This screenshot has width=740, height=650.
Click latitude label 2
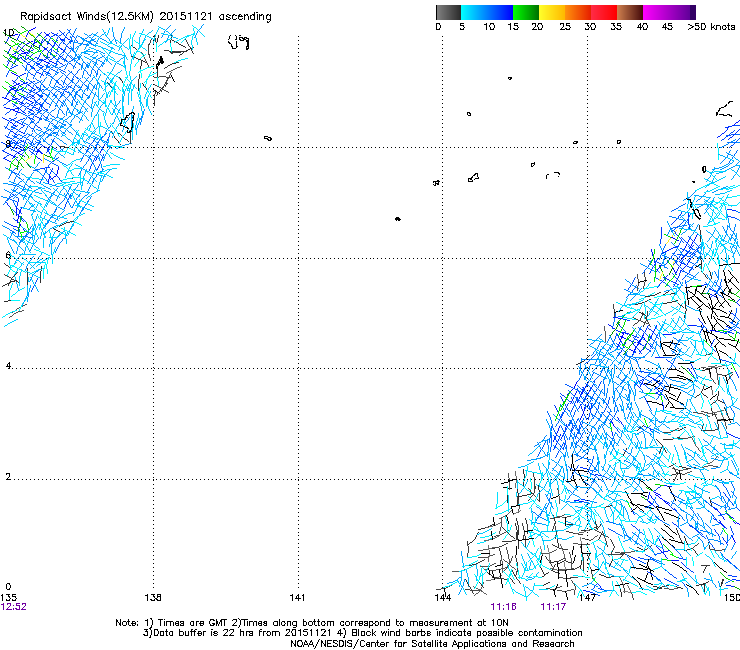8,477
